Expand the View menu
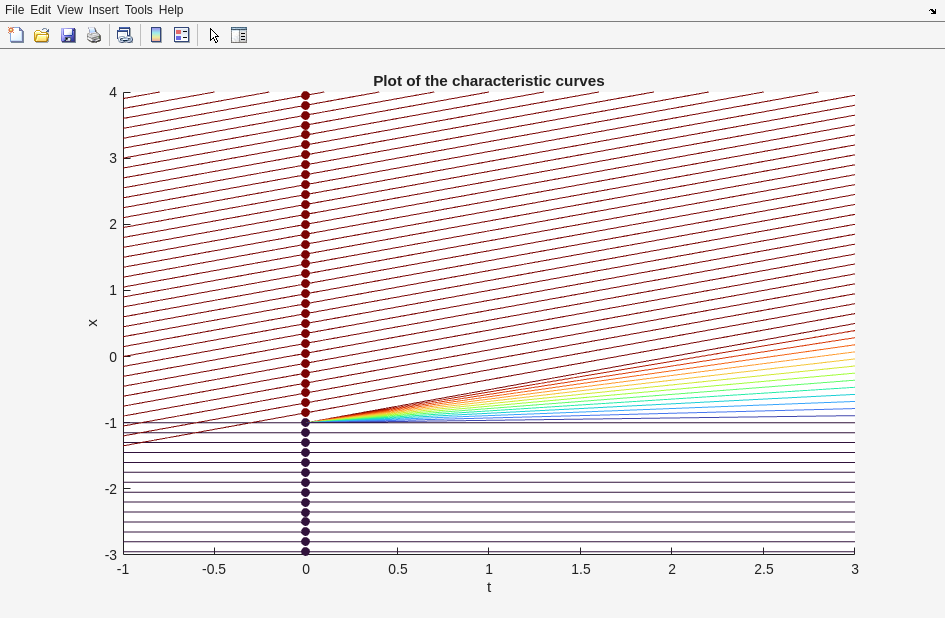Viewport: 945px width, 618px height. pos(69,10)
